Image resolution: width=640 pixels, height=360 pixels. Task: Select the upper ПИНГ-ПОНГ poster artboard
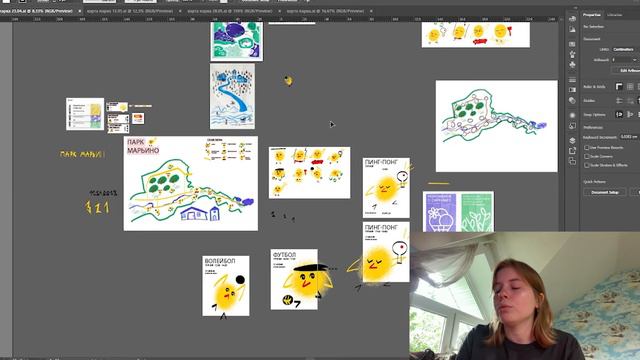[x=386, y=188]
